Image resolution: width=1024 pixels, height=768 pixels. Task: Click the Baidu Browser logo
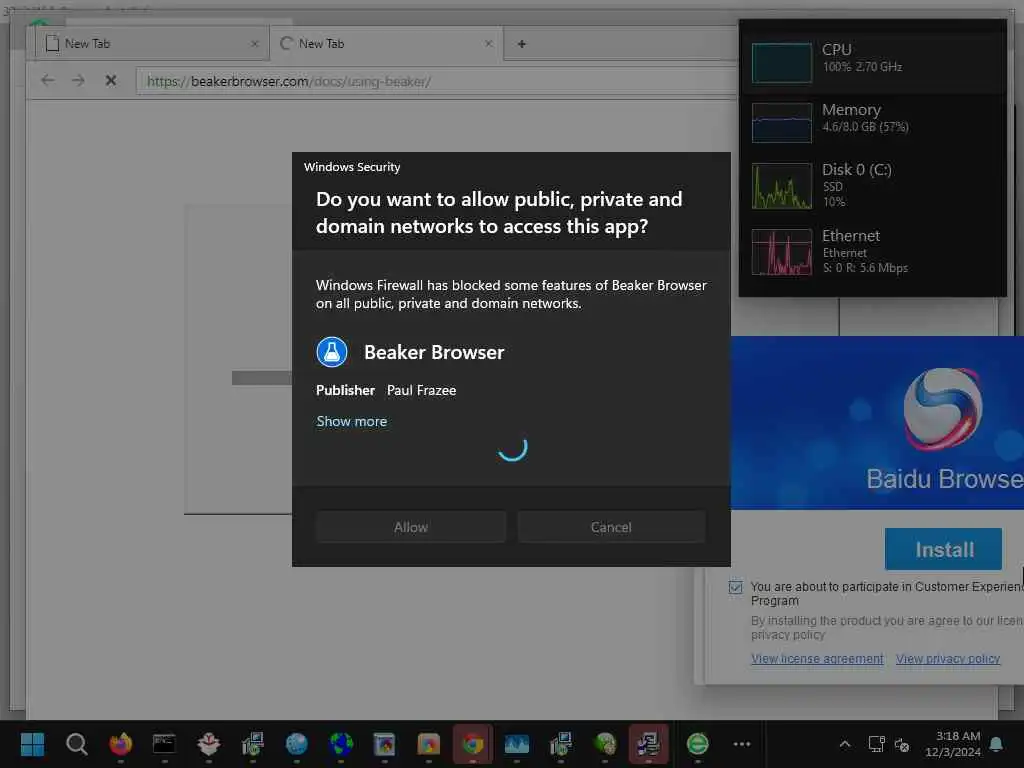pyautogui.click(x=942, y=409)
